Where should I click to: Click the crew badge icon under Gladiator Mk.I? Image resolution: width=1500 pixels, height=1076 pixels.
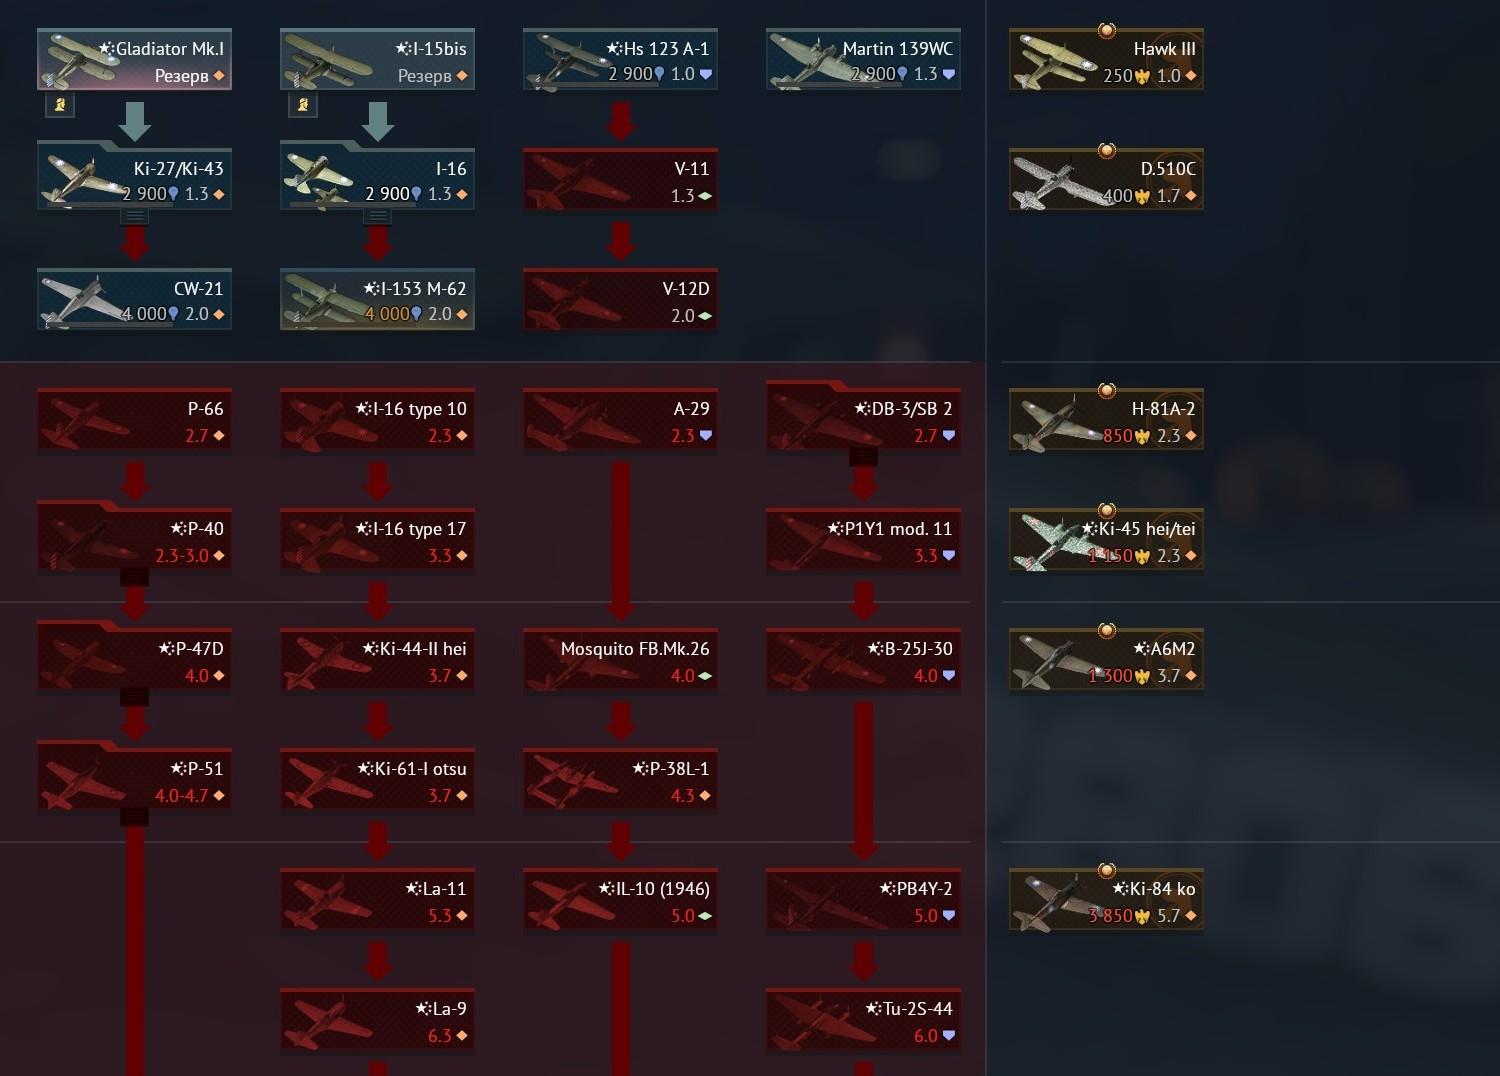(x=60, y=104)
